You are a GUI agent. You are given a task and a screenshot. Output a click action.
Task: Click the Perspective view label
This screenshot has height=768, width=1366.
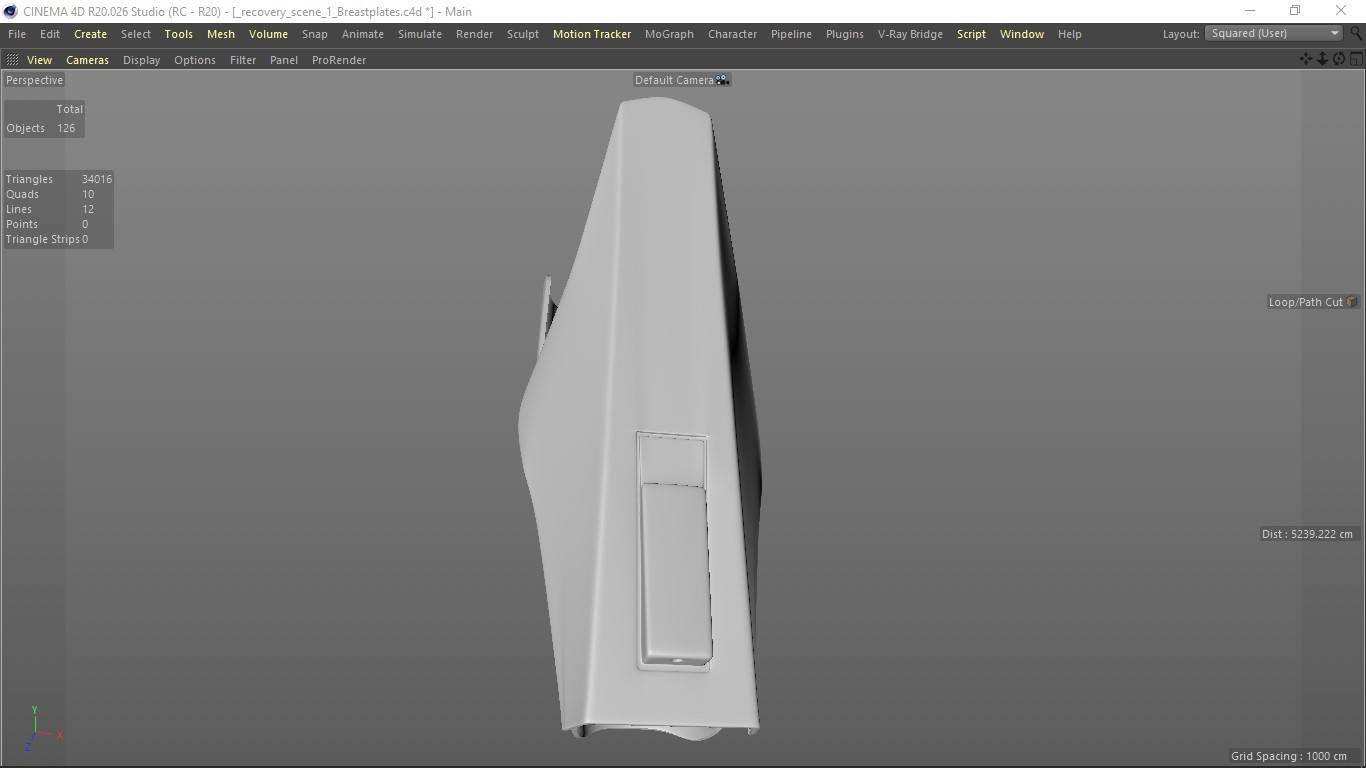(34, 80)
